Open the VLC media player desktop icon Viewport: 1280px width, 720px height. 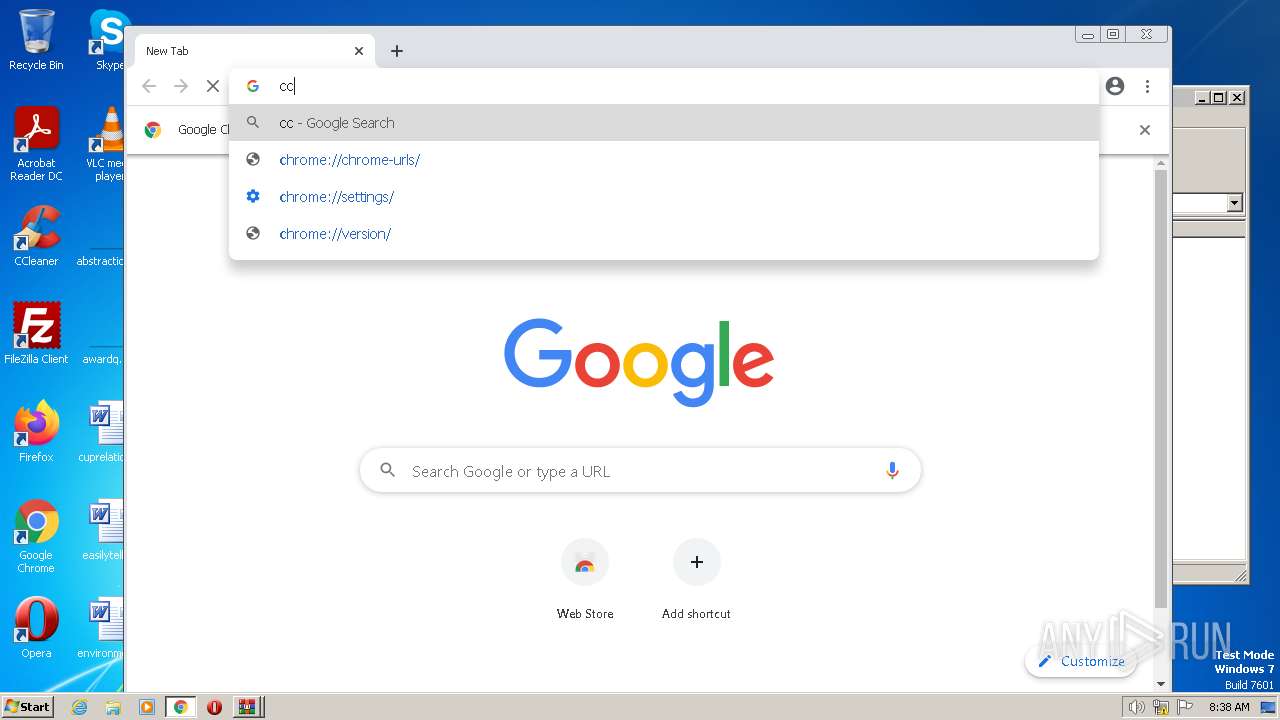pos(106,144)
